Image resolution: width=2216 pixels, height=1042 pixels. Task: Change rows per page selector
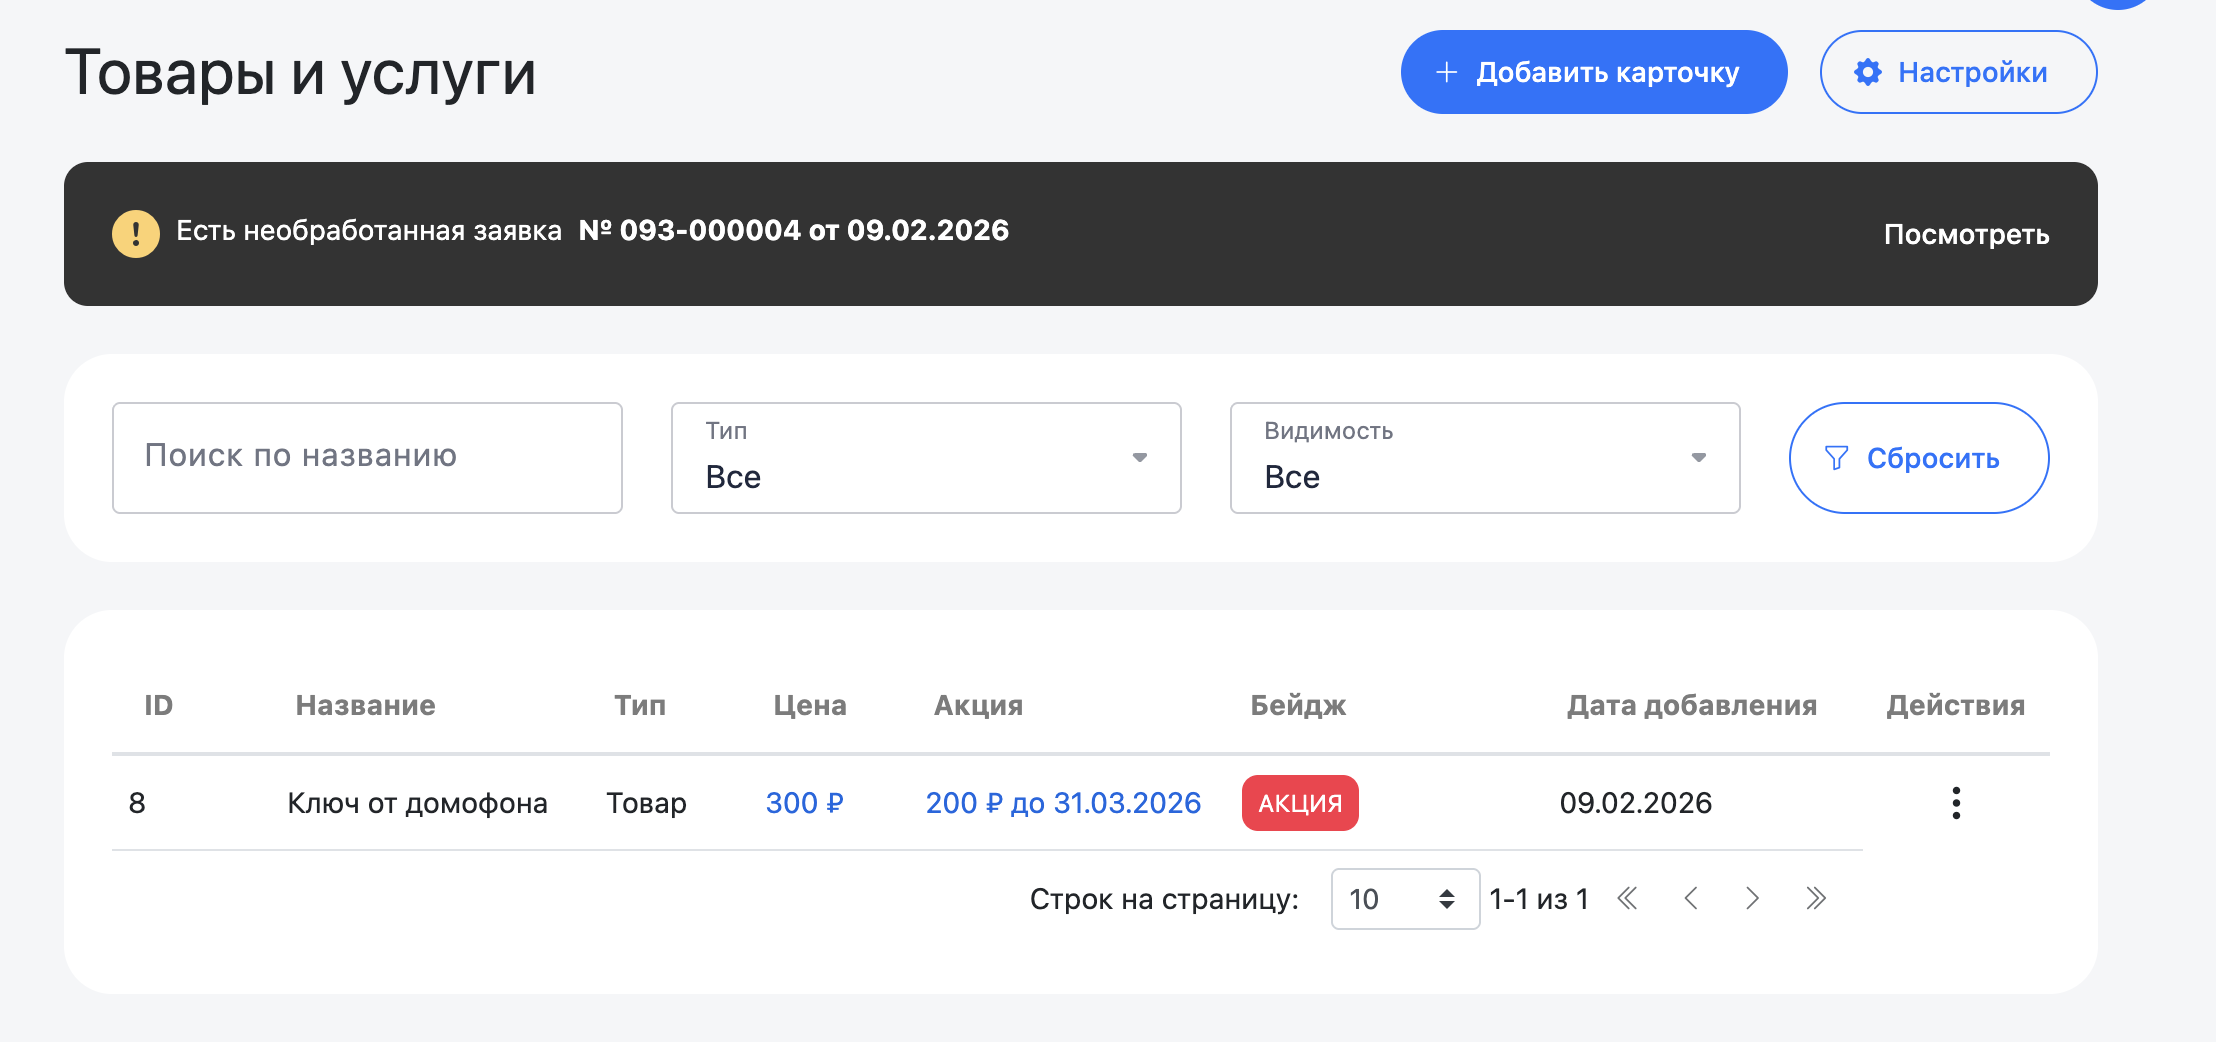1404,899
